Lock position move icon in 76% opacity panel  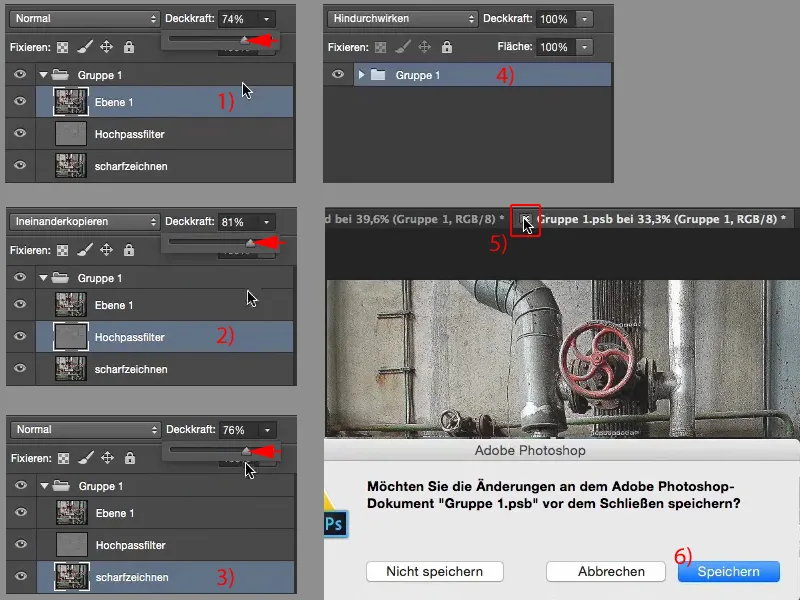click(107, 458)
